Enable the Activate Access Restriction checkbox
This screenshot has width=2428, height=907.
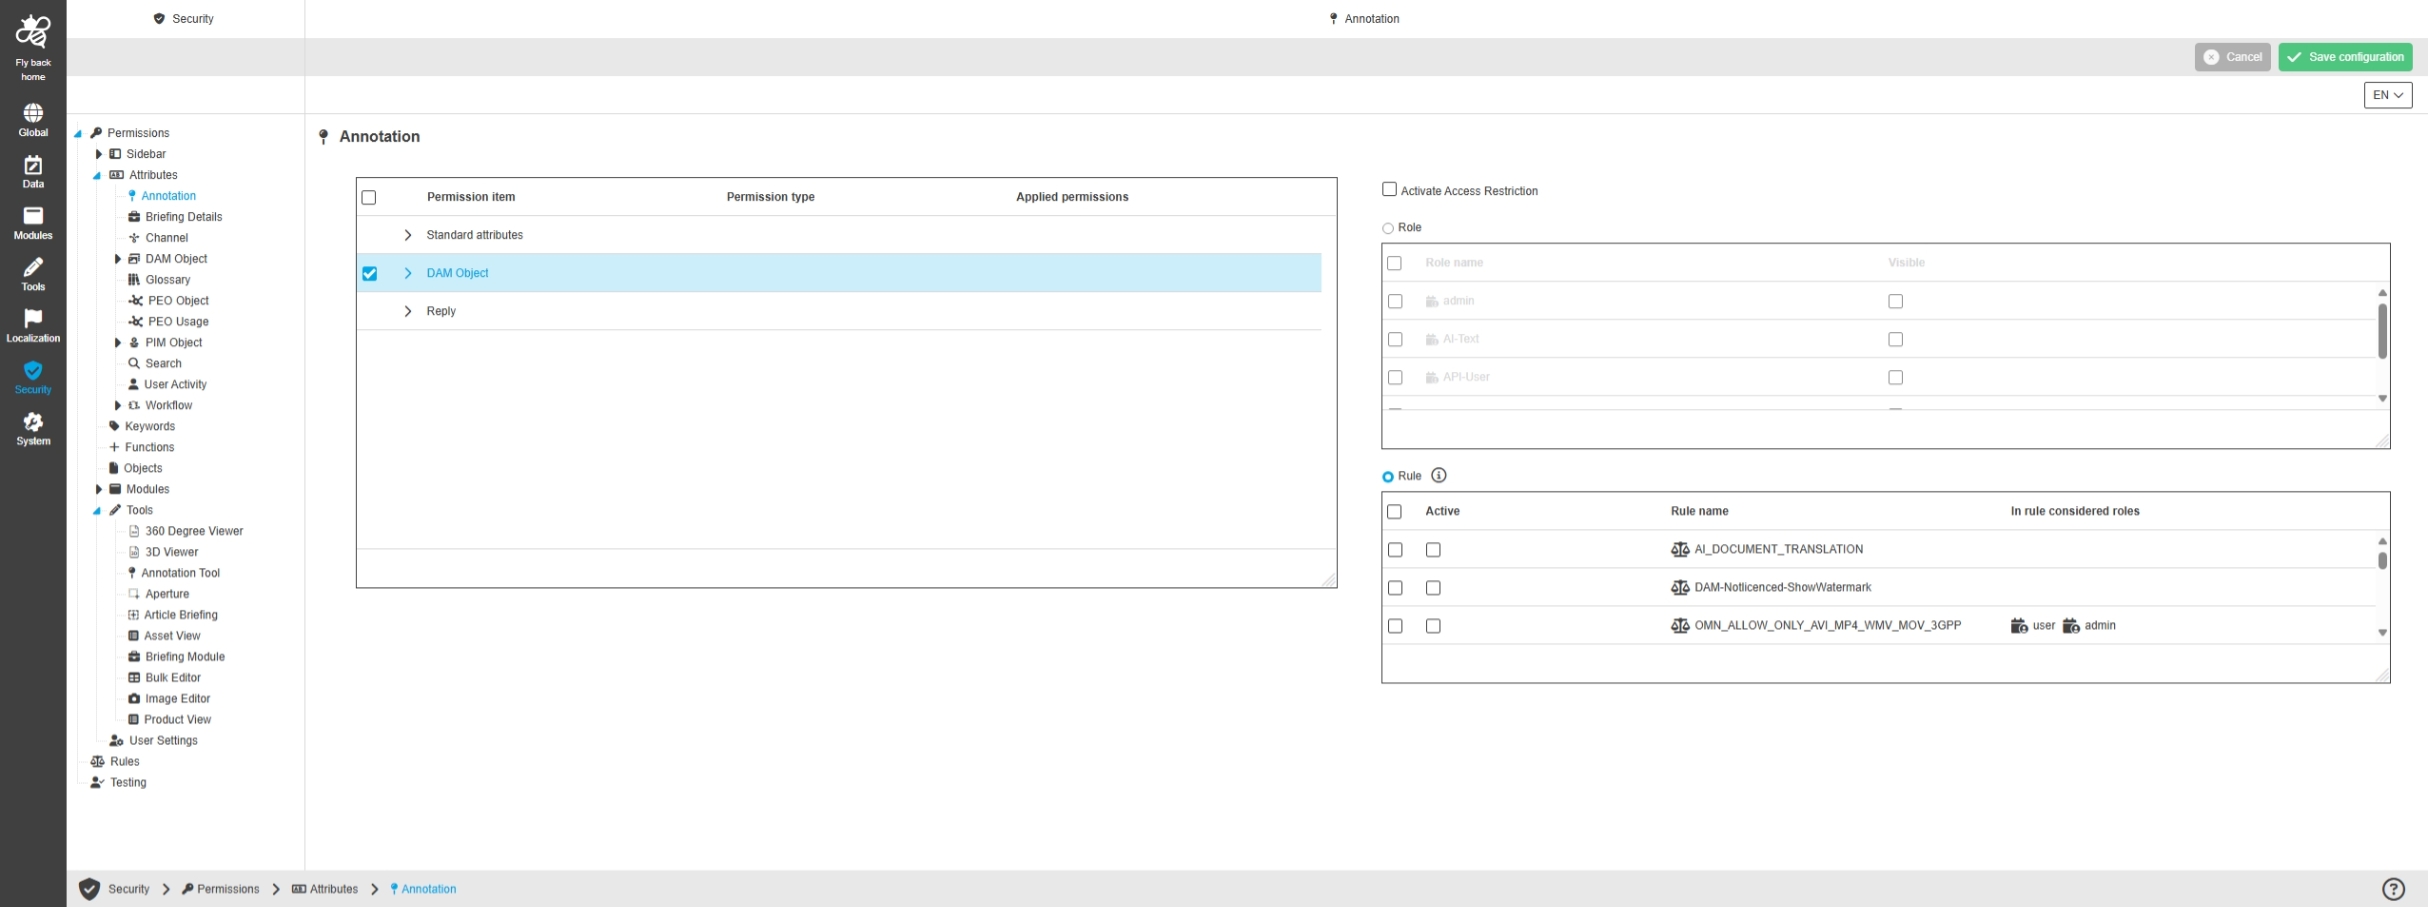point(1389,189)
